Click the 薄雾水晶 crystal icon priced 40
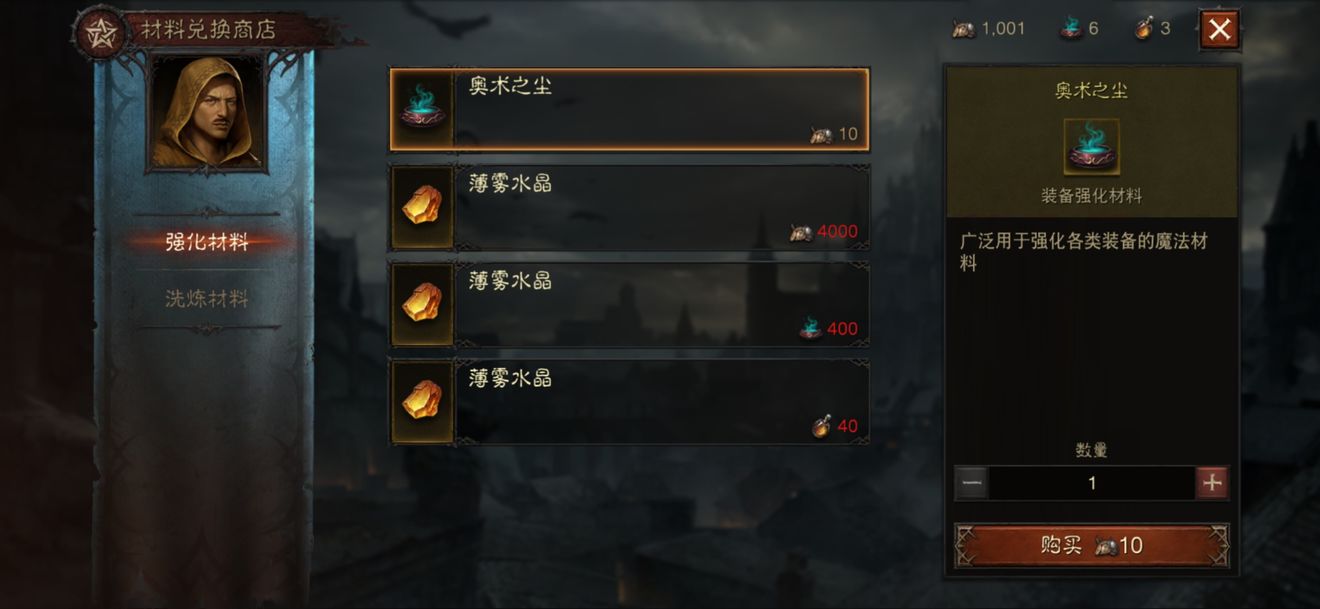1320x609 pixels. click(423, 402)
